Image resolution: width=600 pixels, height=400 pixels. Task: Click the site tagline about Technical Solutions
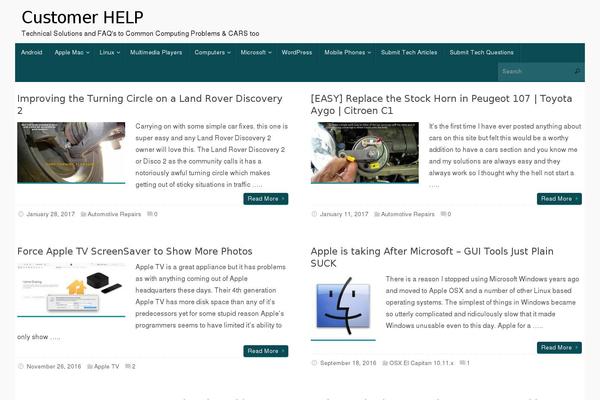(140, 34)
